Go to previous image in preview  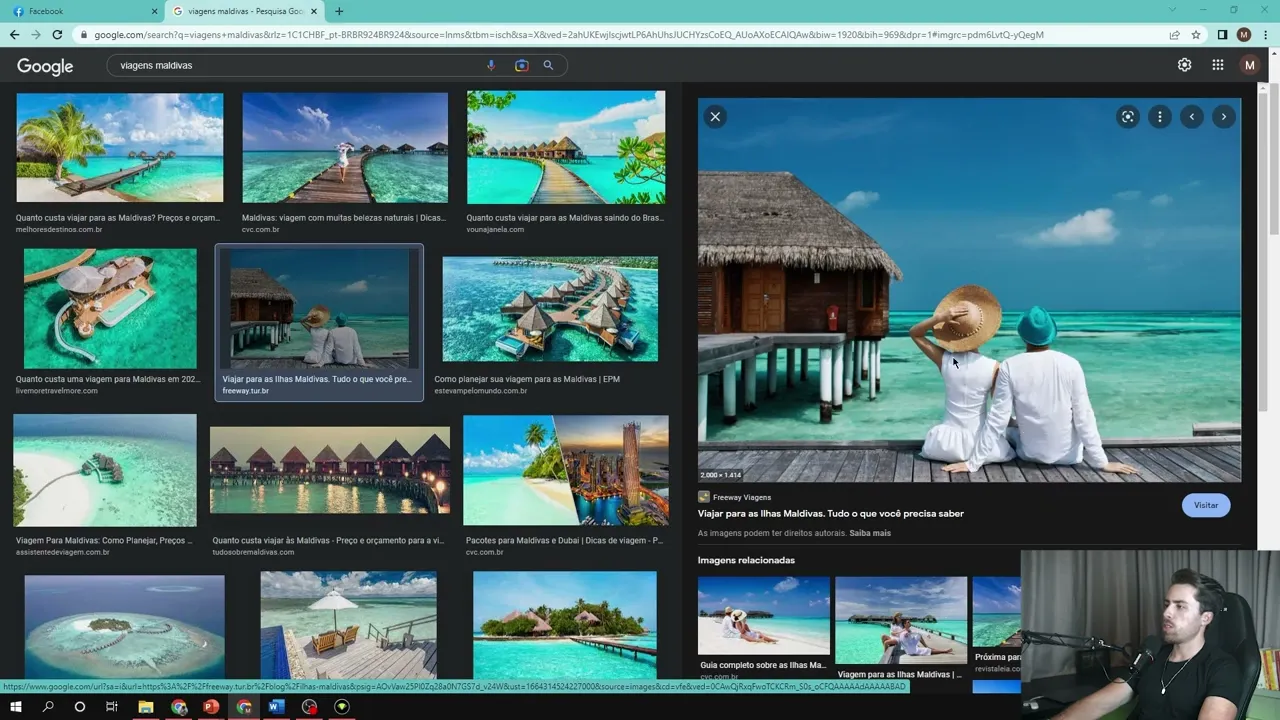click(1192, 117)
